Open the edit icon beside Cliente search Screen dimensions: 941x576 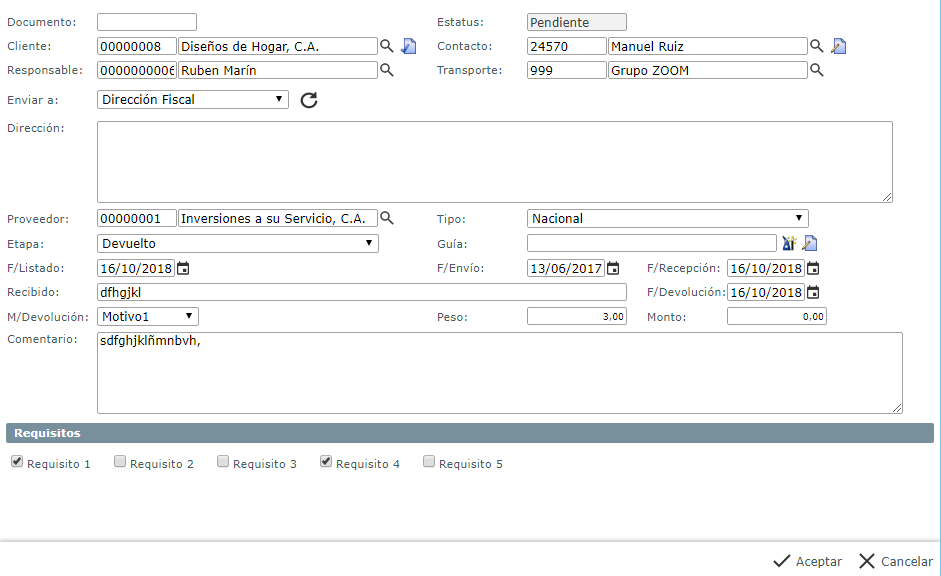pyautogui.click(x=409, y=46)
